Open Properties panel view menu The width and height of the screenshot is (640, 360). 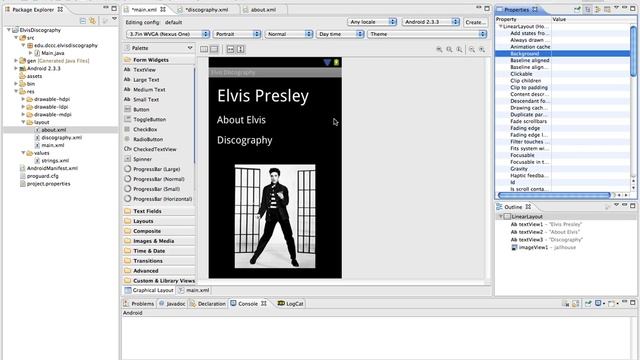616,8
